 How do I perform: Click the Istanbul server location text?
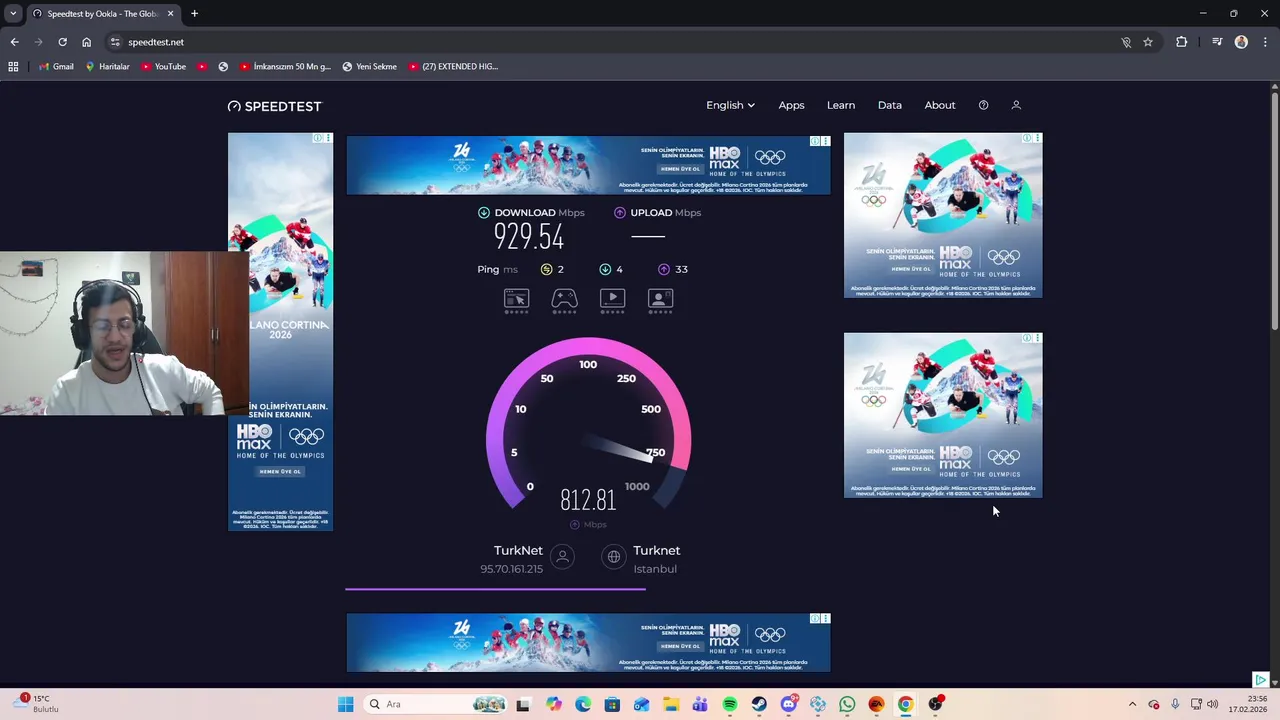coord(655,569)
